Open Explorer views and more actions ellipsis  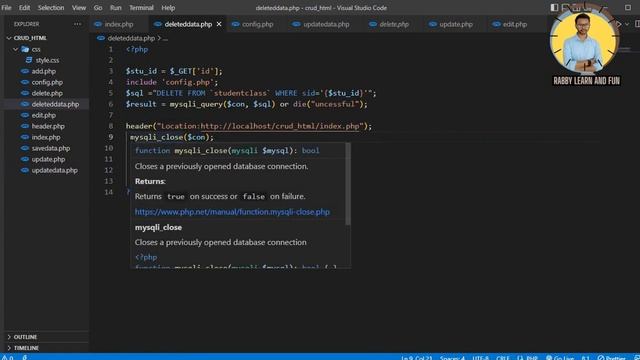coord(77,24)
